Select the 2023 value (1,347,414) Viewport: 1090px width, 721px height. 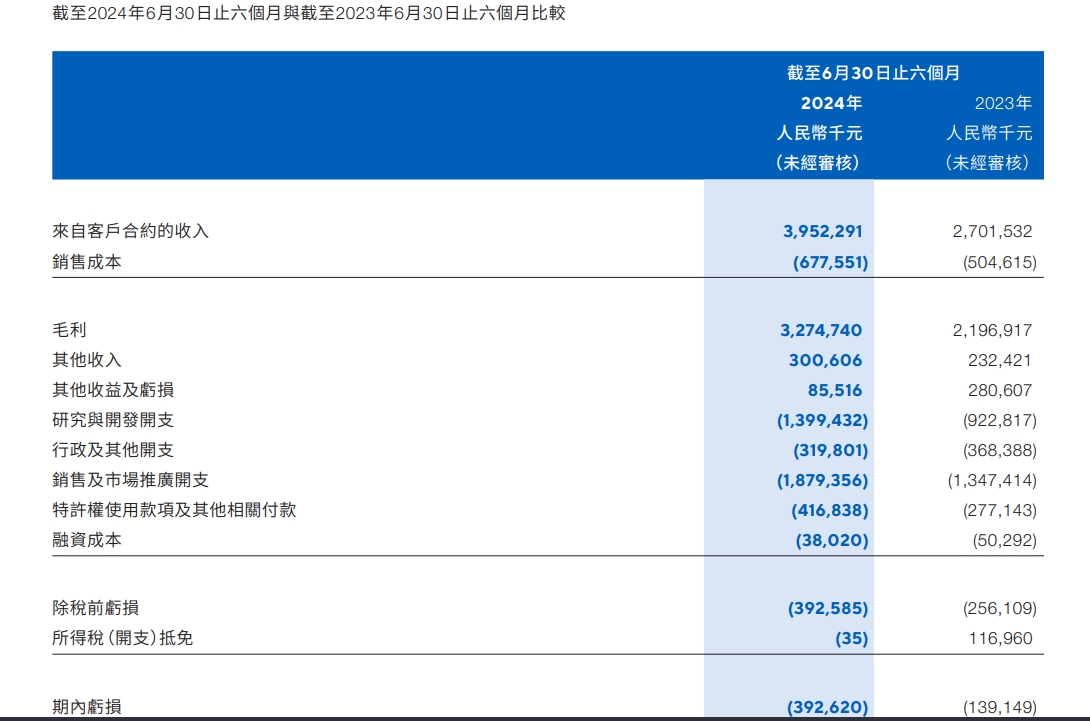(991, 480)
